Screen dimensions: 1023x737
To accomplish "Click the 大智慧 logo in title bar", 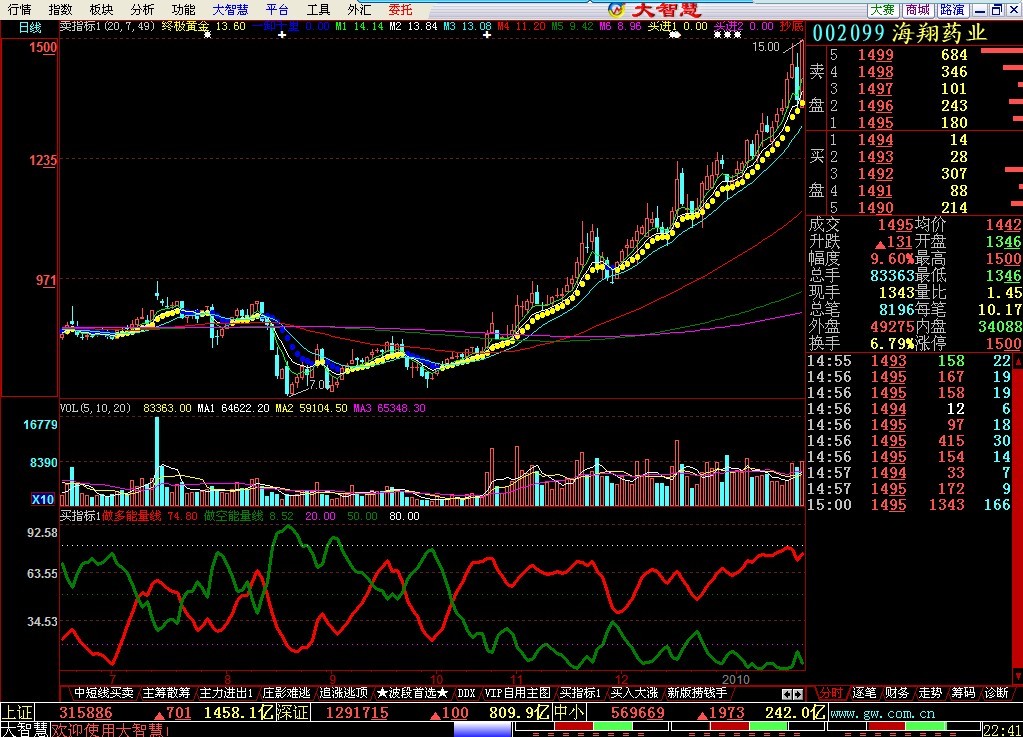I will 656,9.
